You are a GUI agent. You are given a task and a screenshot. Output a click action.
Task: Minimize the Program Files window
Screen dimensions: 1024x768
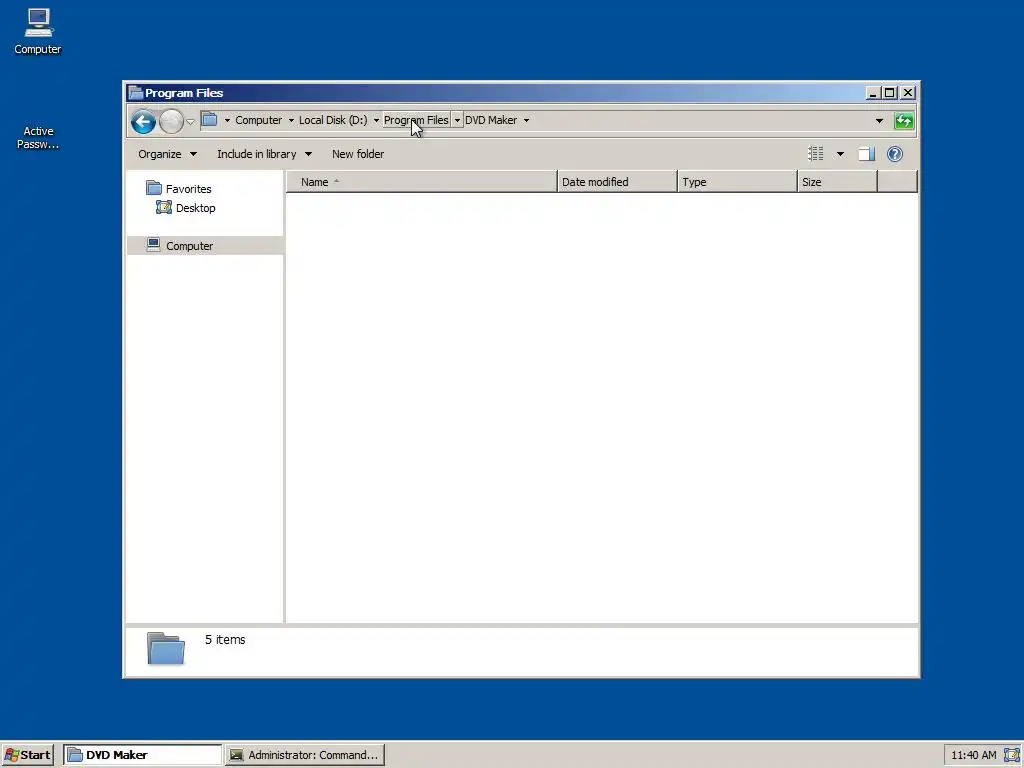point(872,93)
